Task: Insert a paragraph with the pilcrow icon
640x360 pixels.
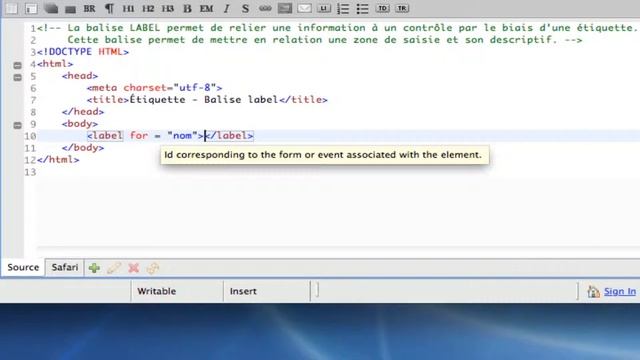Action: [x=109, y=9]
